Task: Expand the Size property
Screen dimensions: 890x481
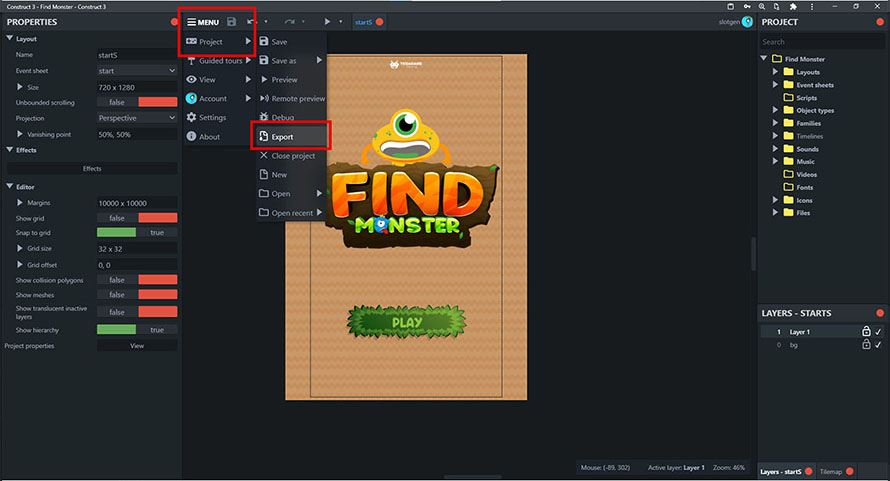Action: click(x=20, y=87)
